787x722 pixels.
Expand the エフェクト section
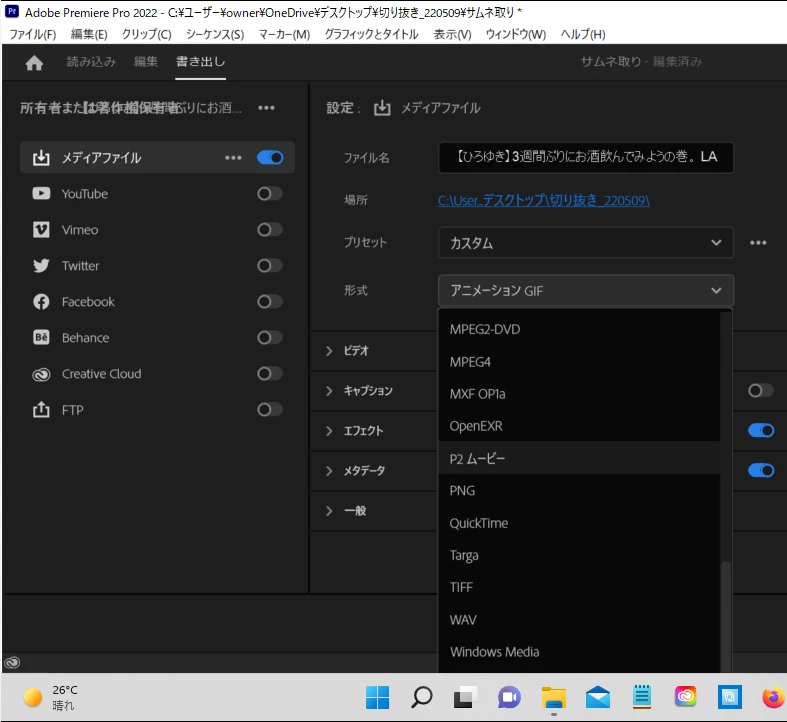tap(329, 431)
